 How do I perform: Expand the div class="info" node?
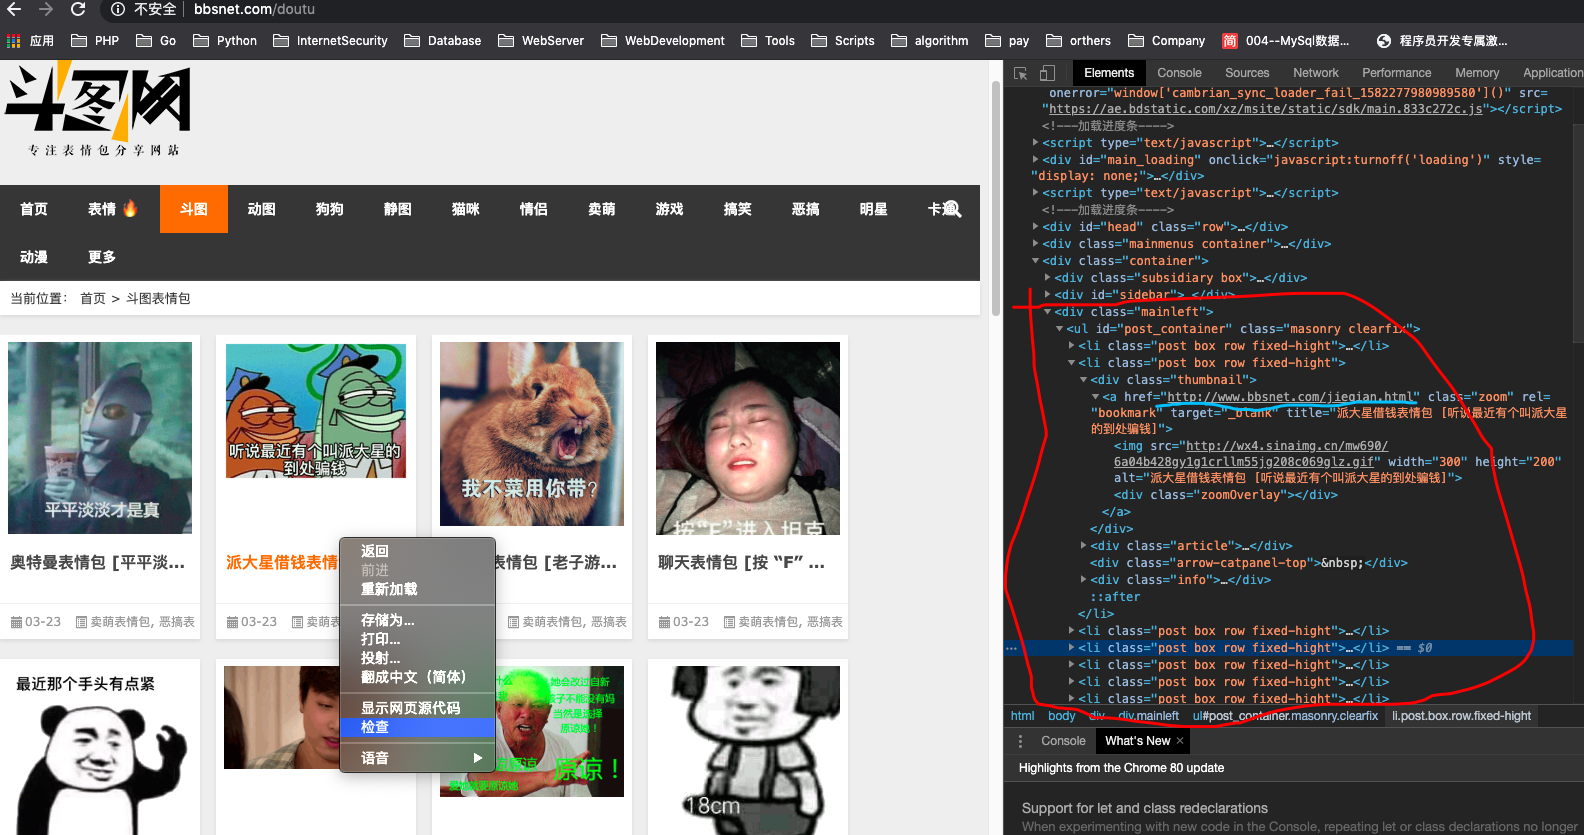click(x=1083, y=580)
